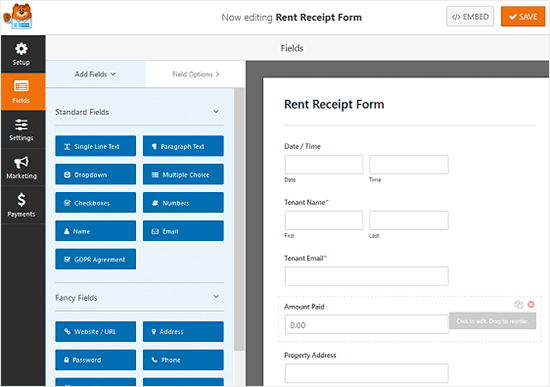Open the Payments dollar panel
The image size is (550, 387).
pos(21,205)
